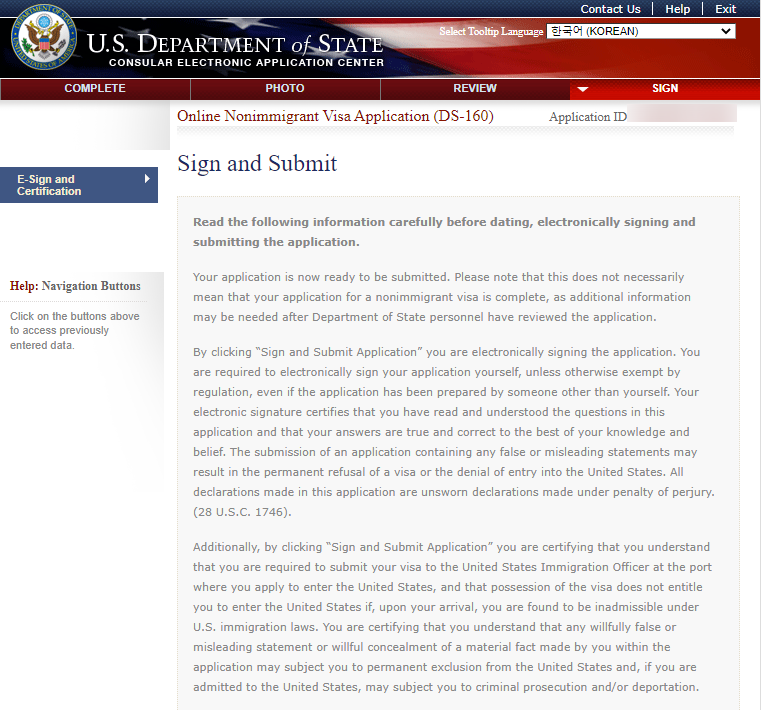
Task: Click the U.S. Department of State banner title
Action: coord(235,44)
